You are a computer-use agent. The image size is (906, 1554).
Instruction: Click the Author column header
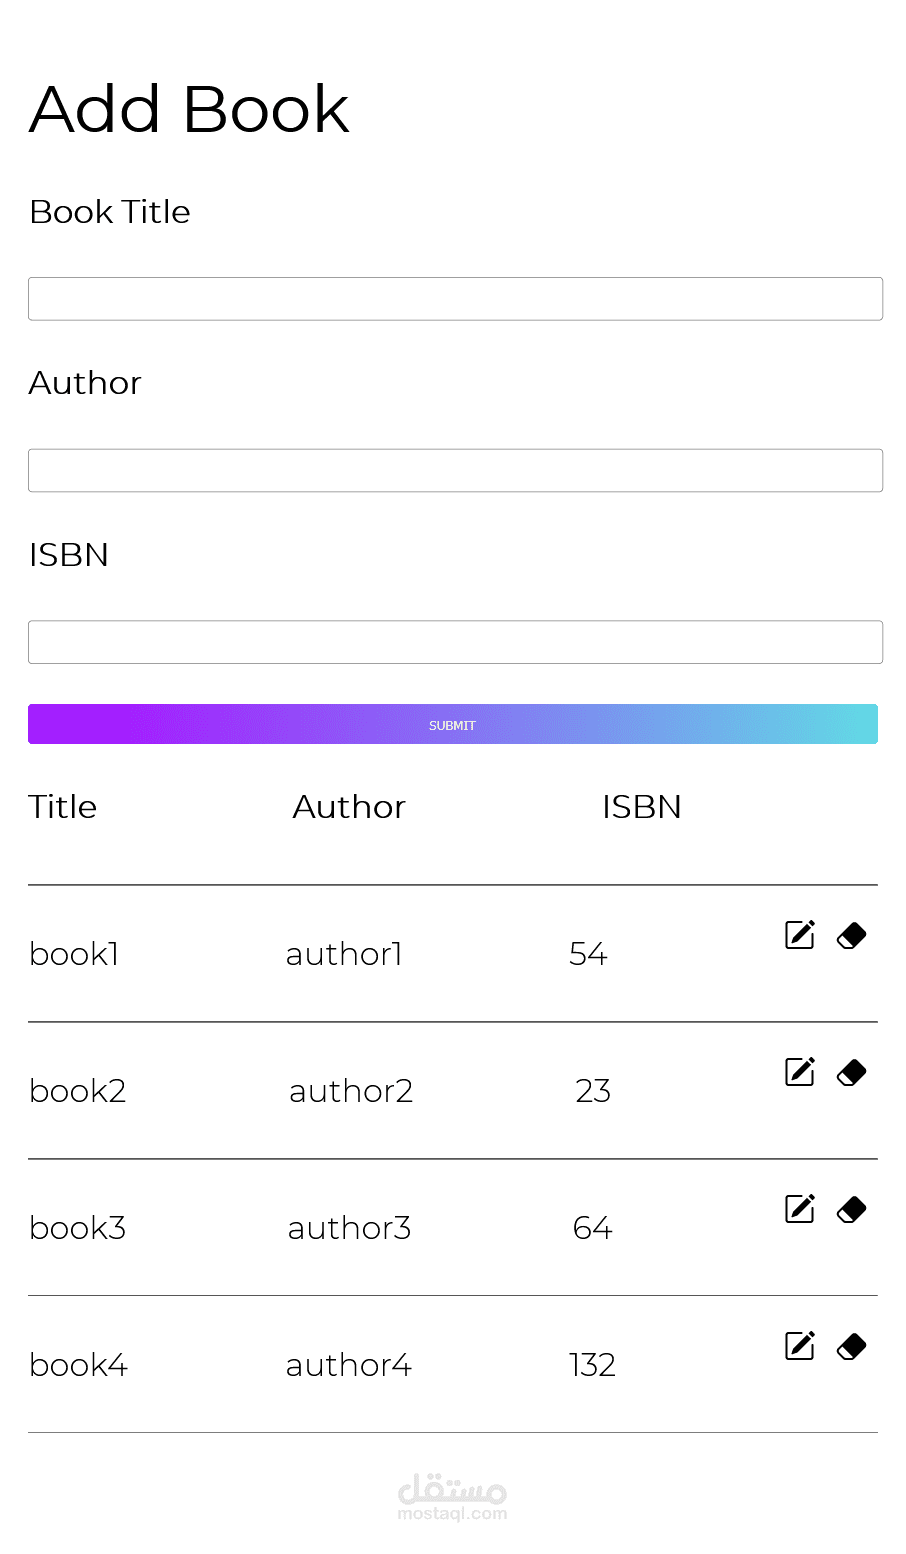[x=349, y=807]
